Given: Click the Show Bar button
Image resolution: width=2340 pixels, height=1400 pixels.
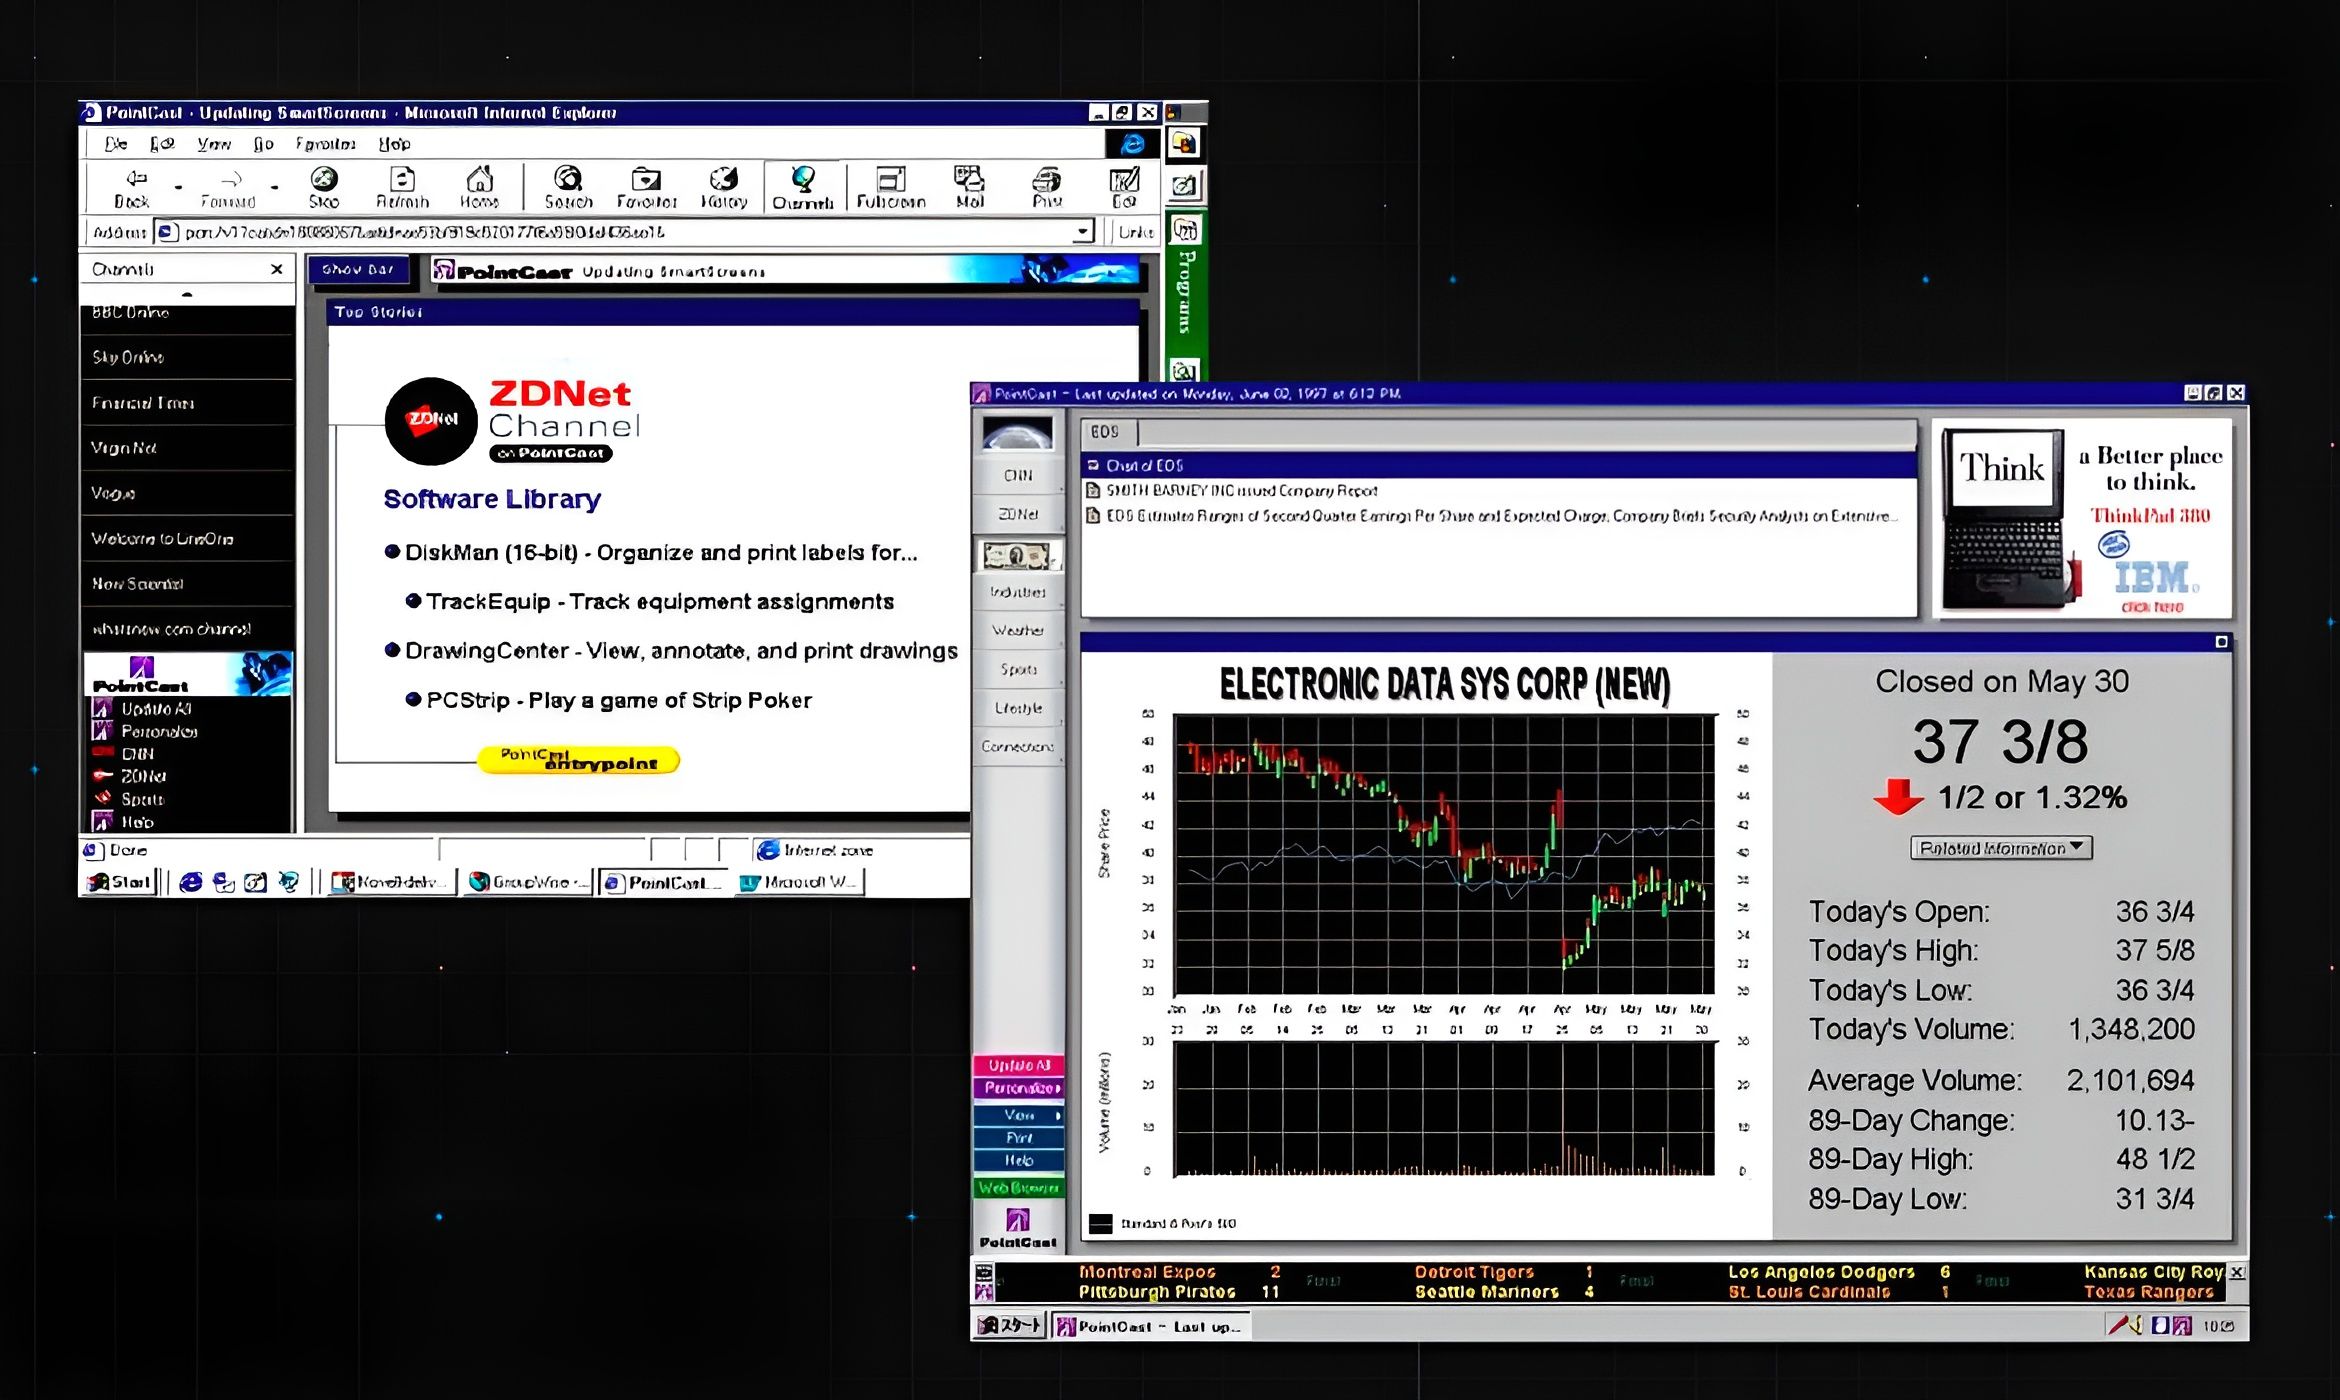Looking at the screenshot, I should (x=358, y=270).
